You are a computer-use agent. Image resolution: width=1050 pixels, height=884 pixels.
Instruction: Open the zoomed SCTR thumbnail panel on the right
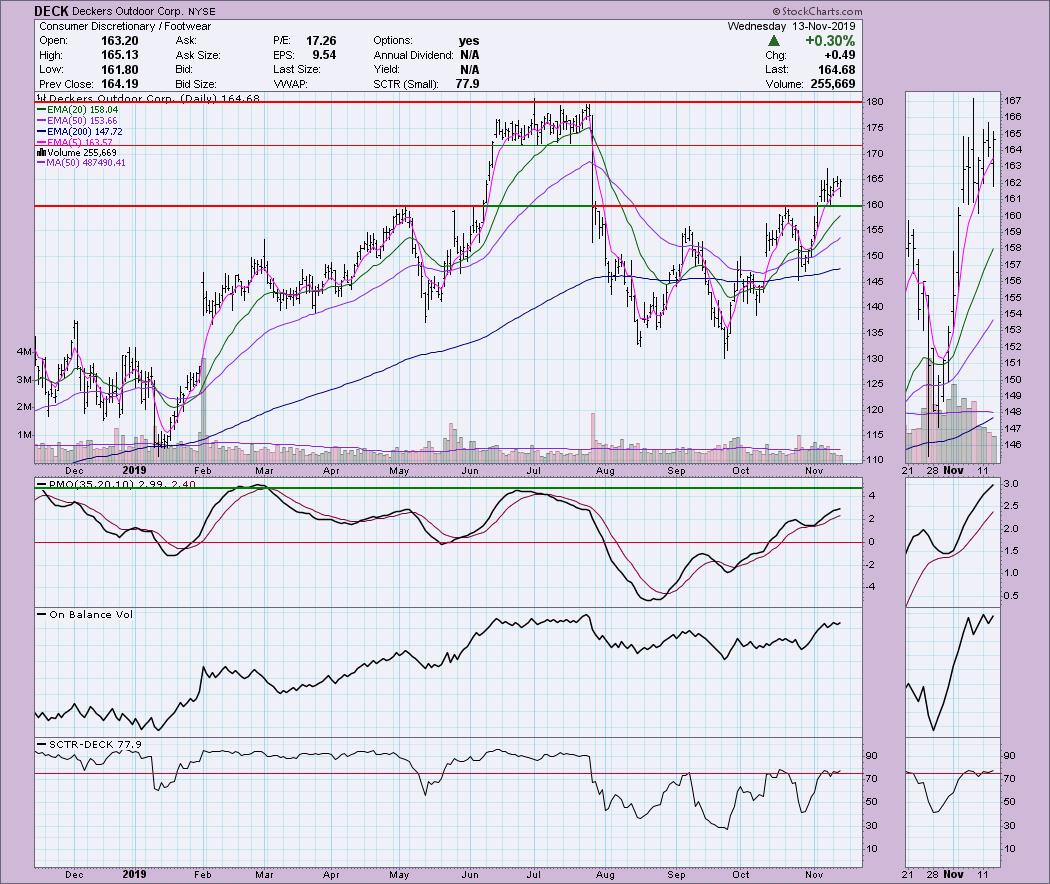click(x=952, y=802)
